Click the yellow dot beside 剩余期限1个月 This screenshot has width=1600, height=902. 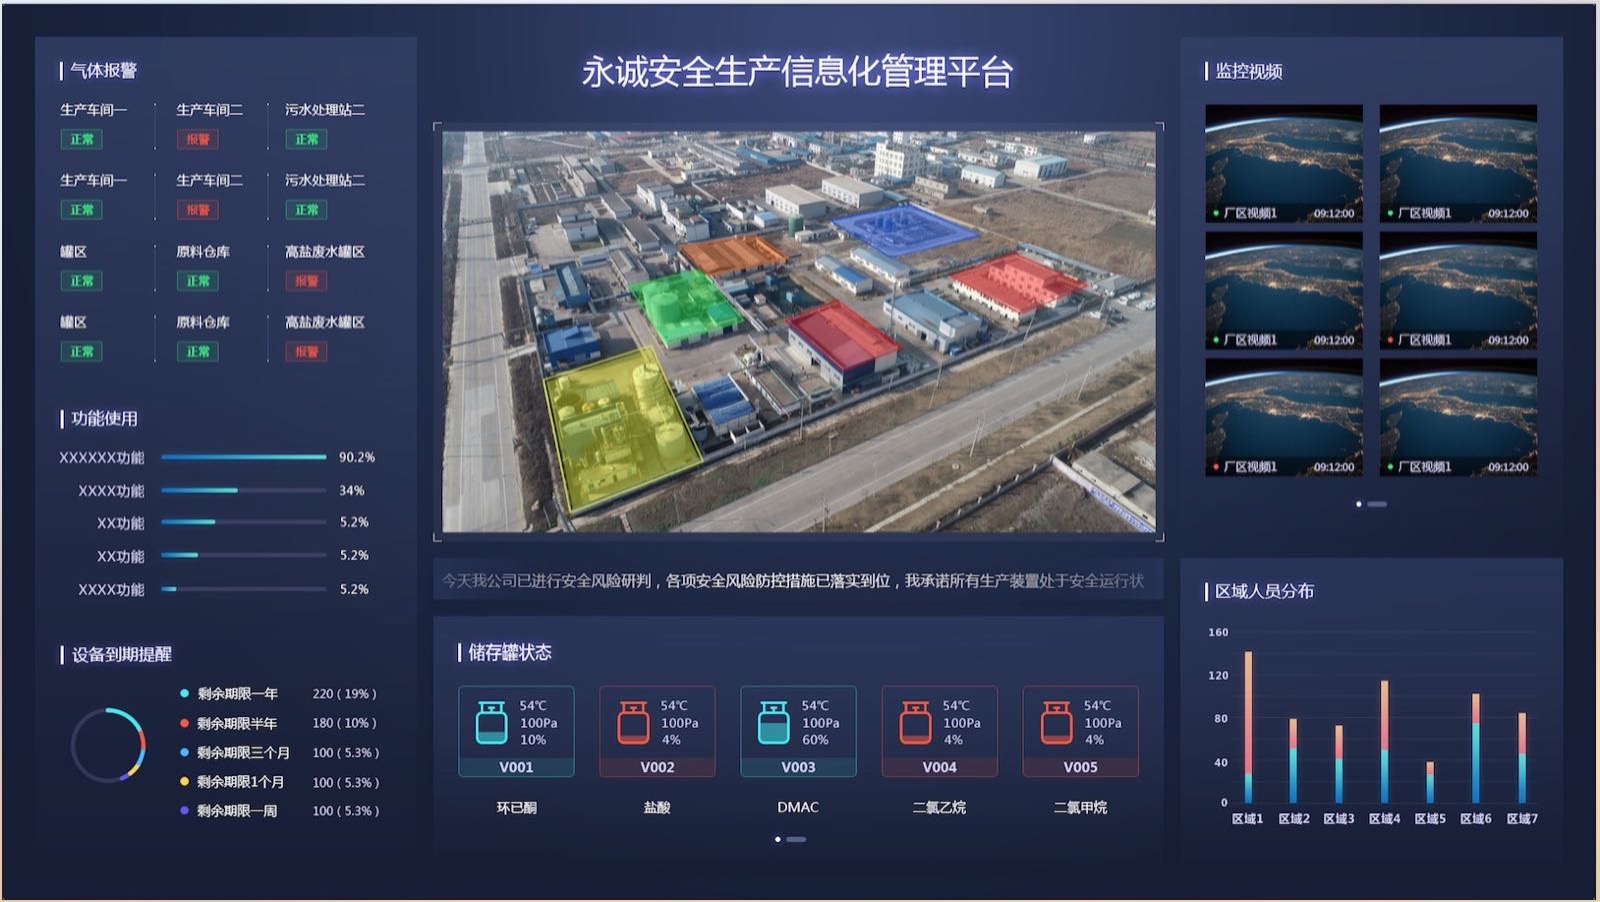coord(184,782)
